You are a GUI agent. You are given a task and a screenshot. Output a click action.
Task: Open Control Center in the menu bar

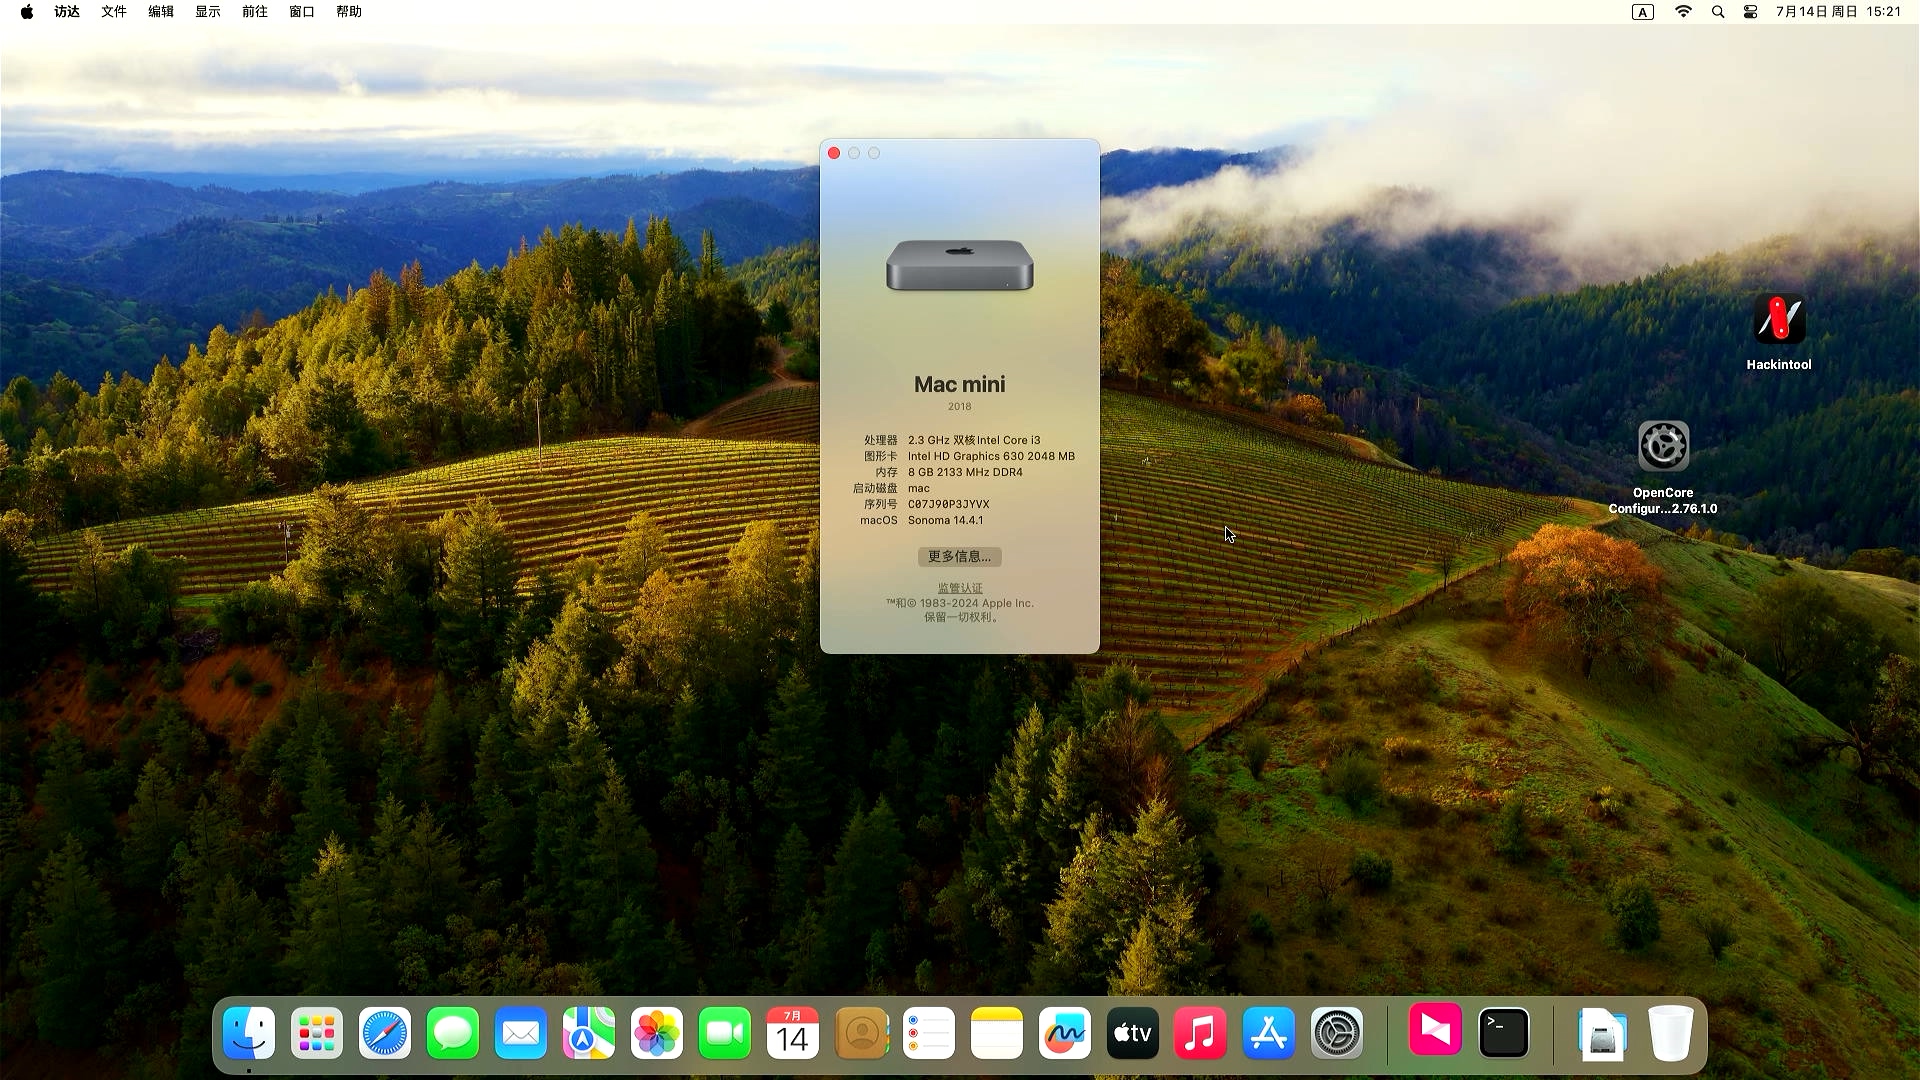(1751, 12)
